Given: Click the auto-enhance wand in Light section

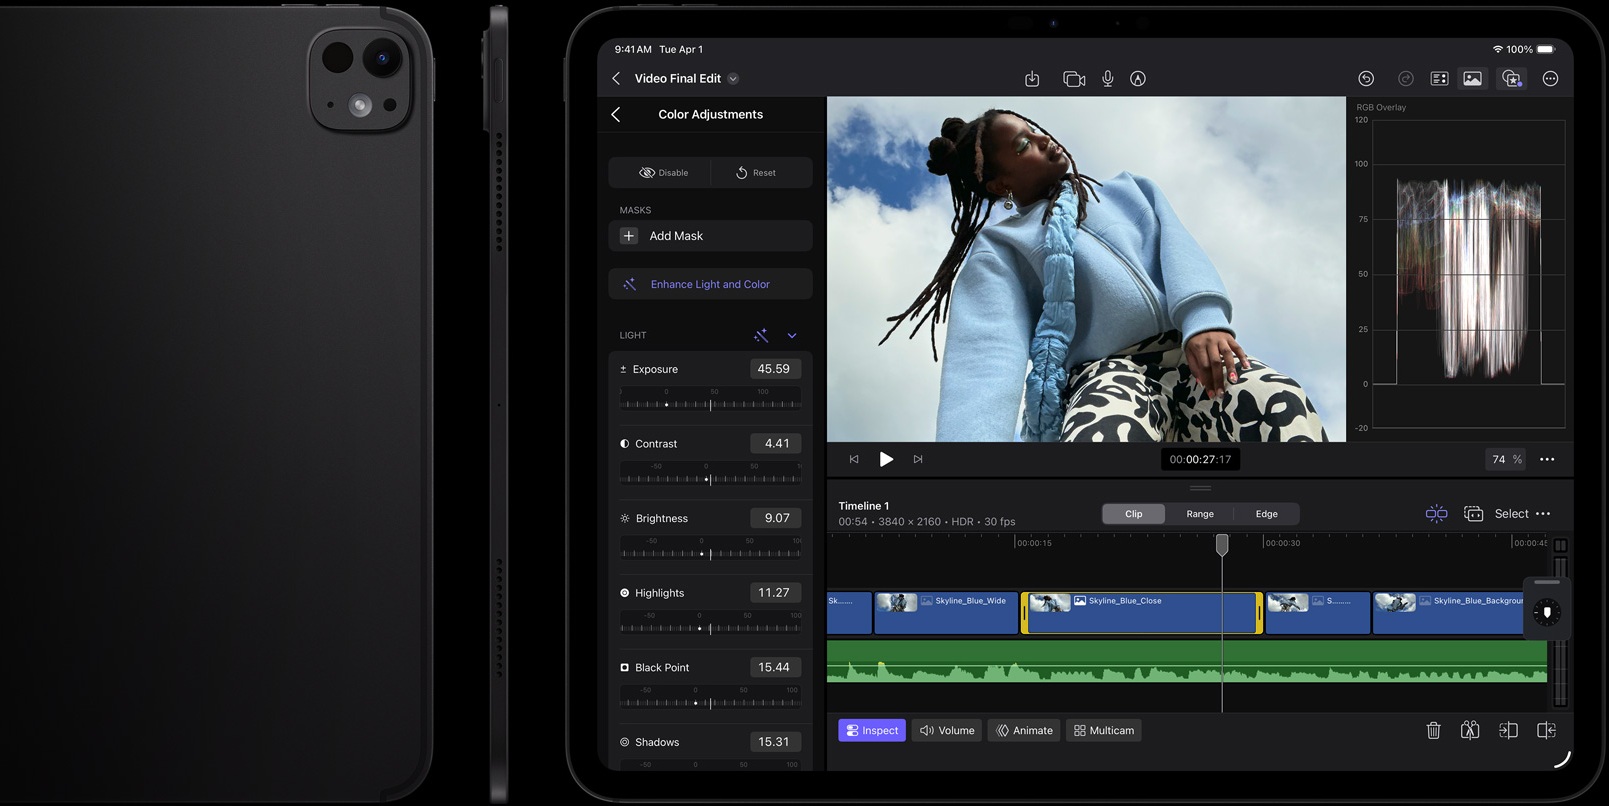Looking at the screenshot, I should (x=761, y=336).
